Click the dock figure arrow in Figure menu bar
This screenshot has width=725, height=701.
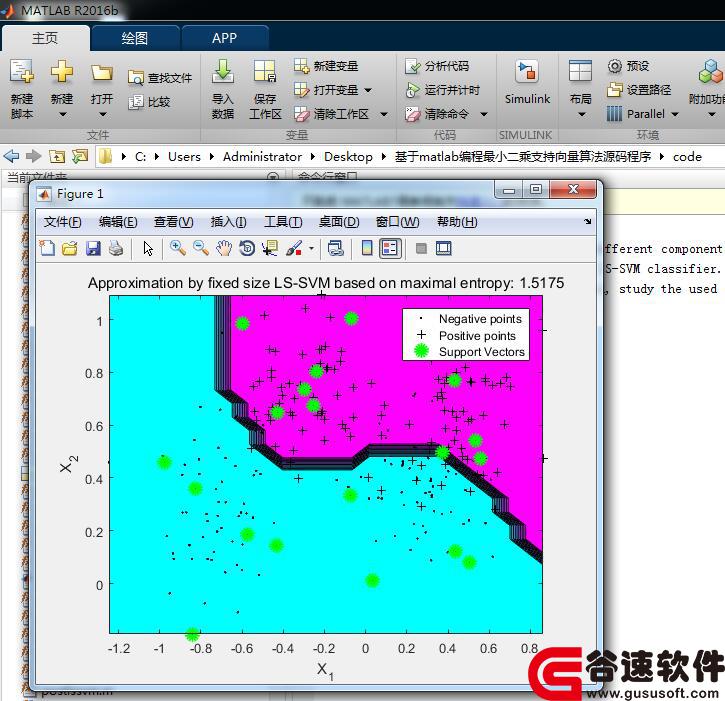click(x=587, y=221)
